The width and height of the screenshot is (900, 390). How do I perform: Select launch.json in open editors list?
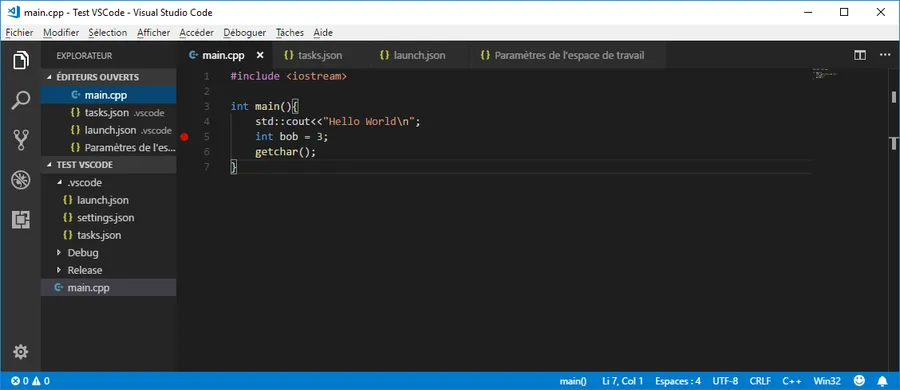pos(108,130)
